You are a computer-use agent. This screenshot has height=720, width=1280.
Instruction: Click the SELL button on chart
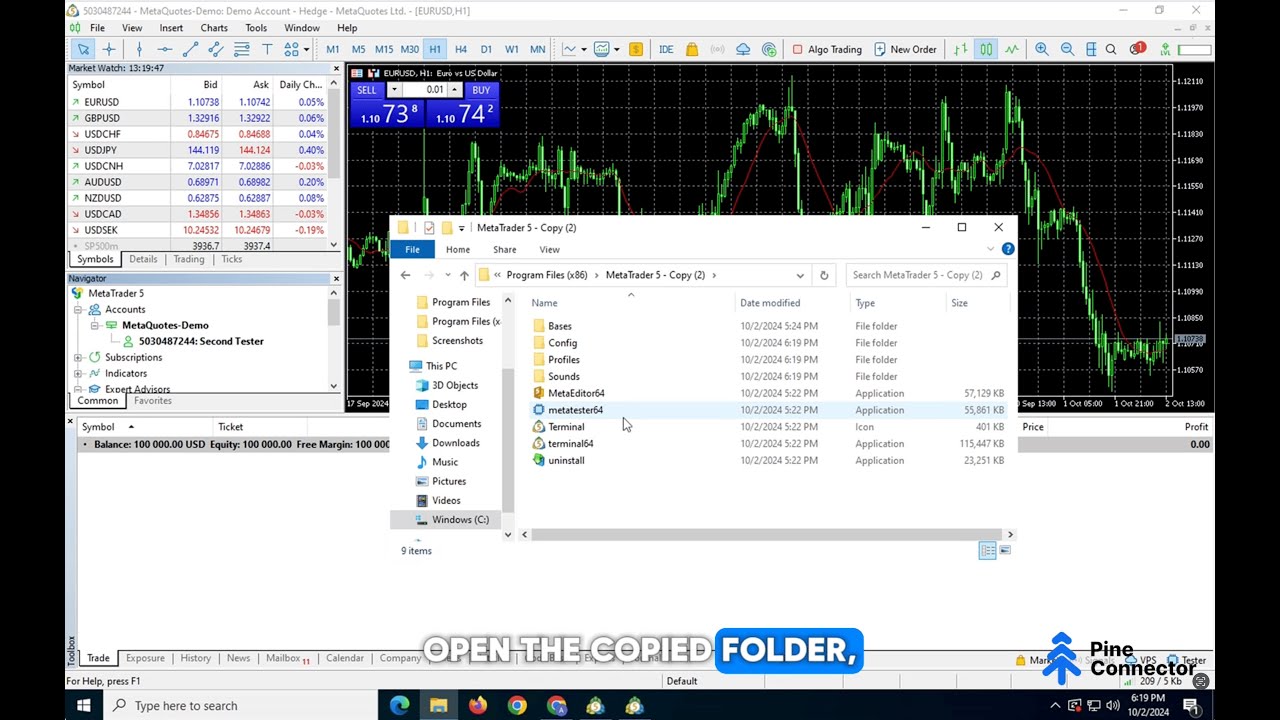click(367, 90)
